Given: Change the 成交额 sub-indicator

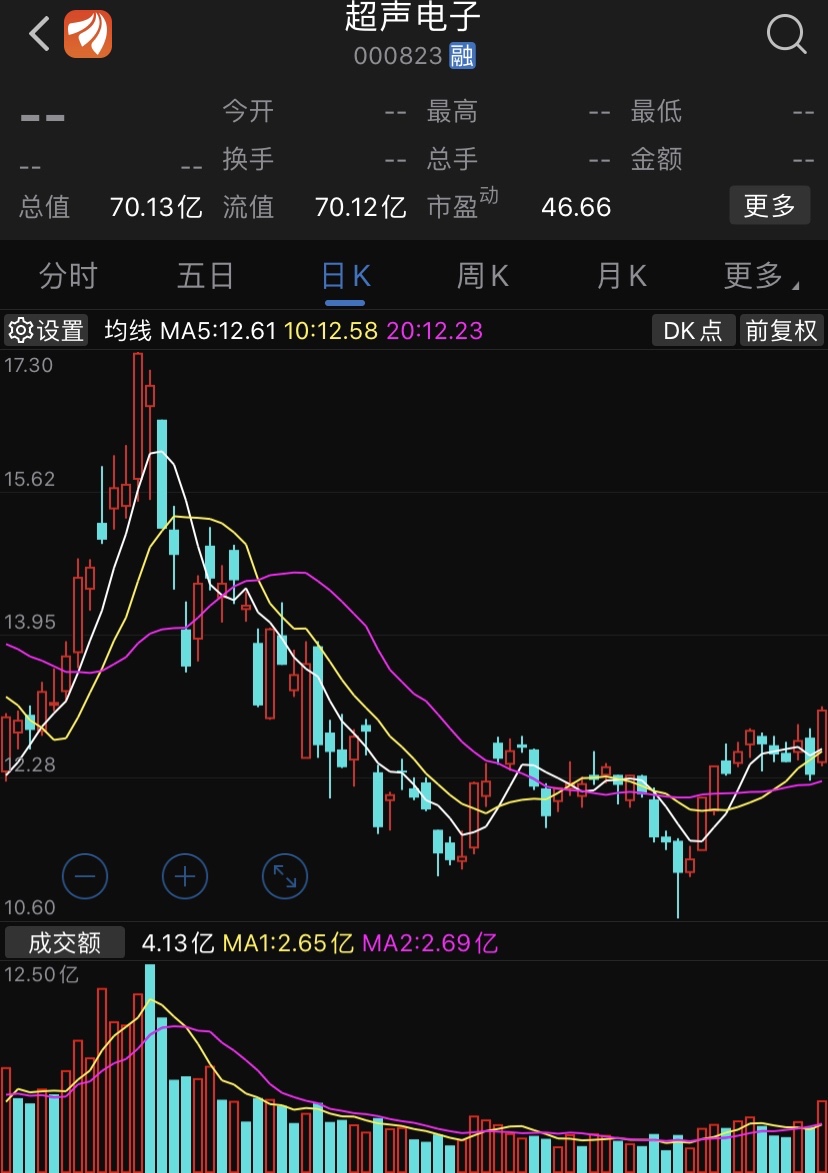Looking at the screenshot, I should [x=64, y=943].
